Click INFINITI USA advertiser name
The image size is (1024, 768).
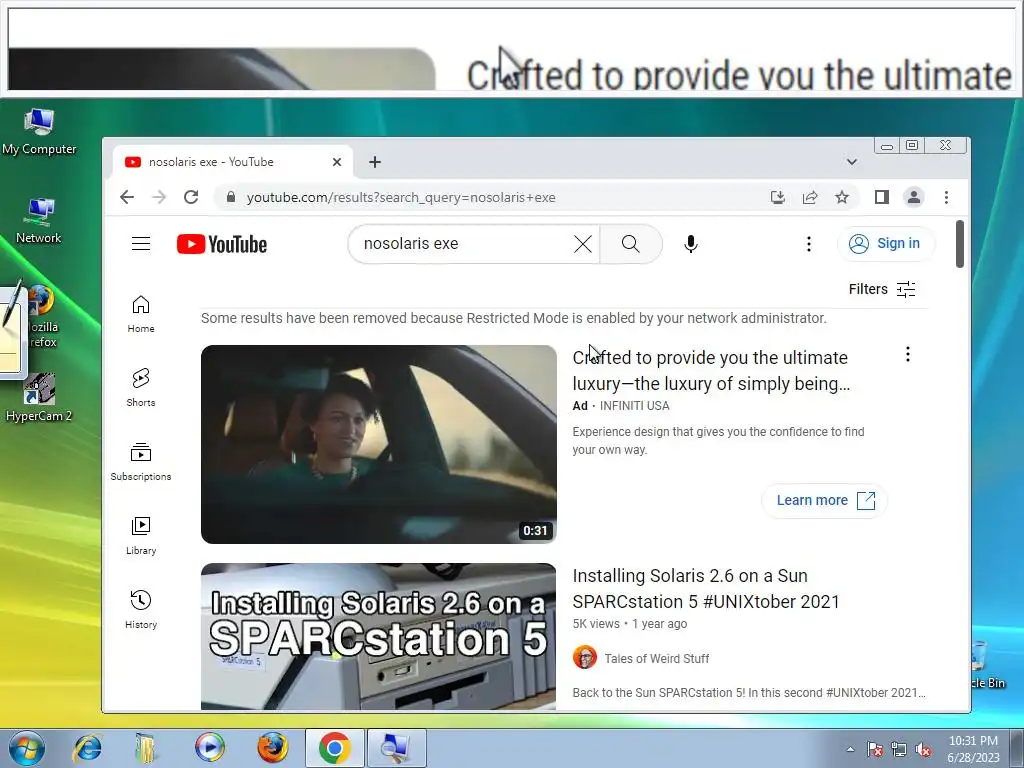pyautogui.click(x=634, y=406)
